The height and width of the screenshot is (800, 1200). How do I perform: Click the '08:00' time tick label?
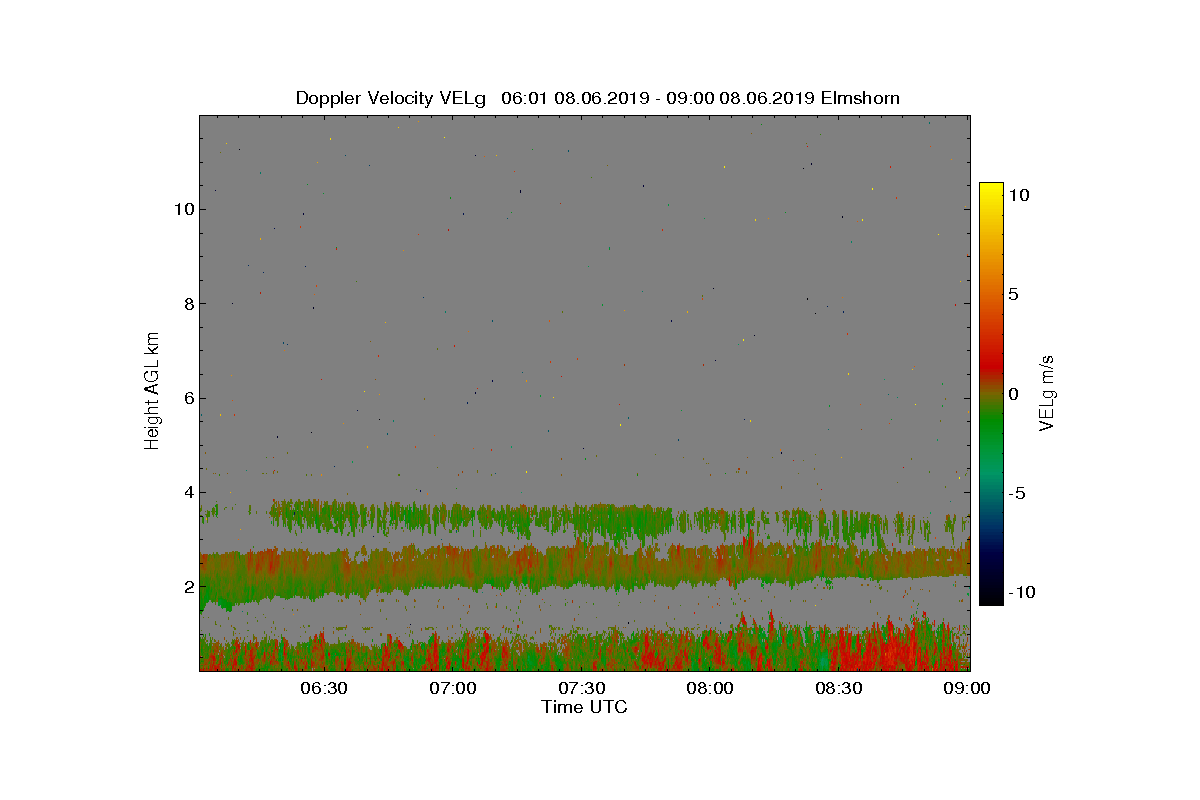711,688
